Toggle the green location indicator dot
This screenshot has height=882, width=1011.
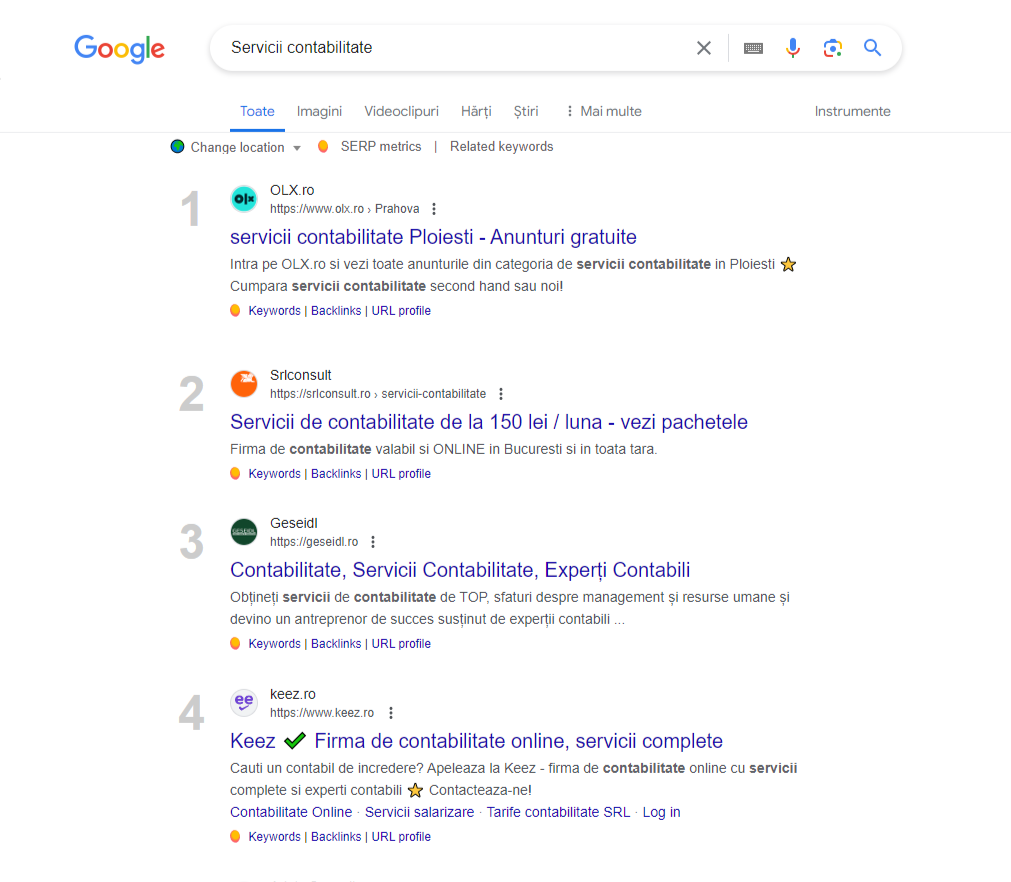178,146
